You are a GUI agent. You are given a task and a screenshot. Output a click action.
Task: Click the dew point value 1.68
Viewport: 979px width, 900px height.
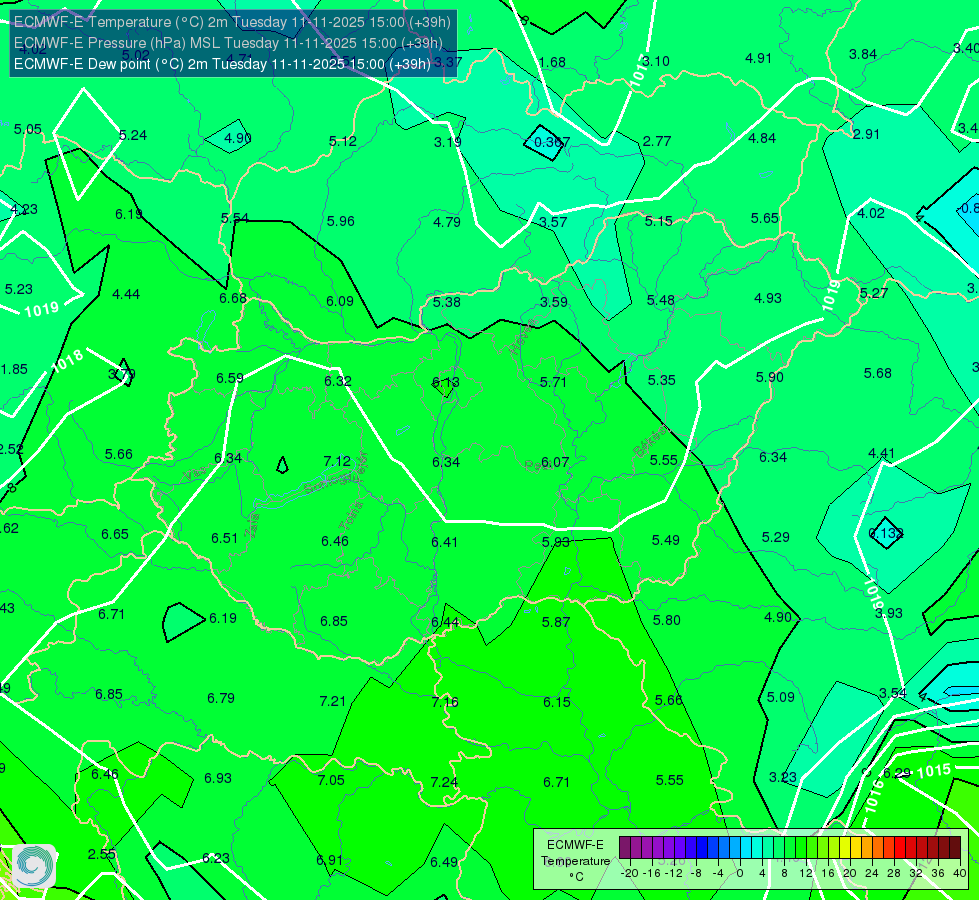(x=552, y=62)
